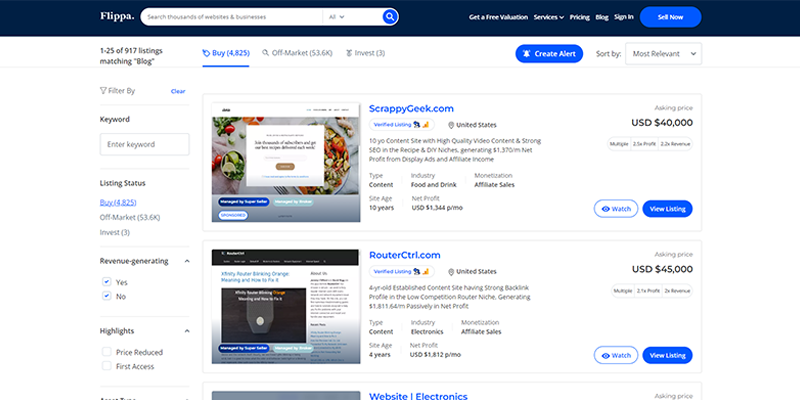Click 2.5x Profit multiple on ScrappyGeek
The height and width of the screenshot is (400, 800).
644,144
